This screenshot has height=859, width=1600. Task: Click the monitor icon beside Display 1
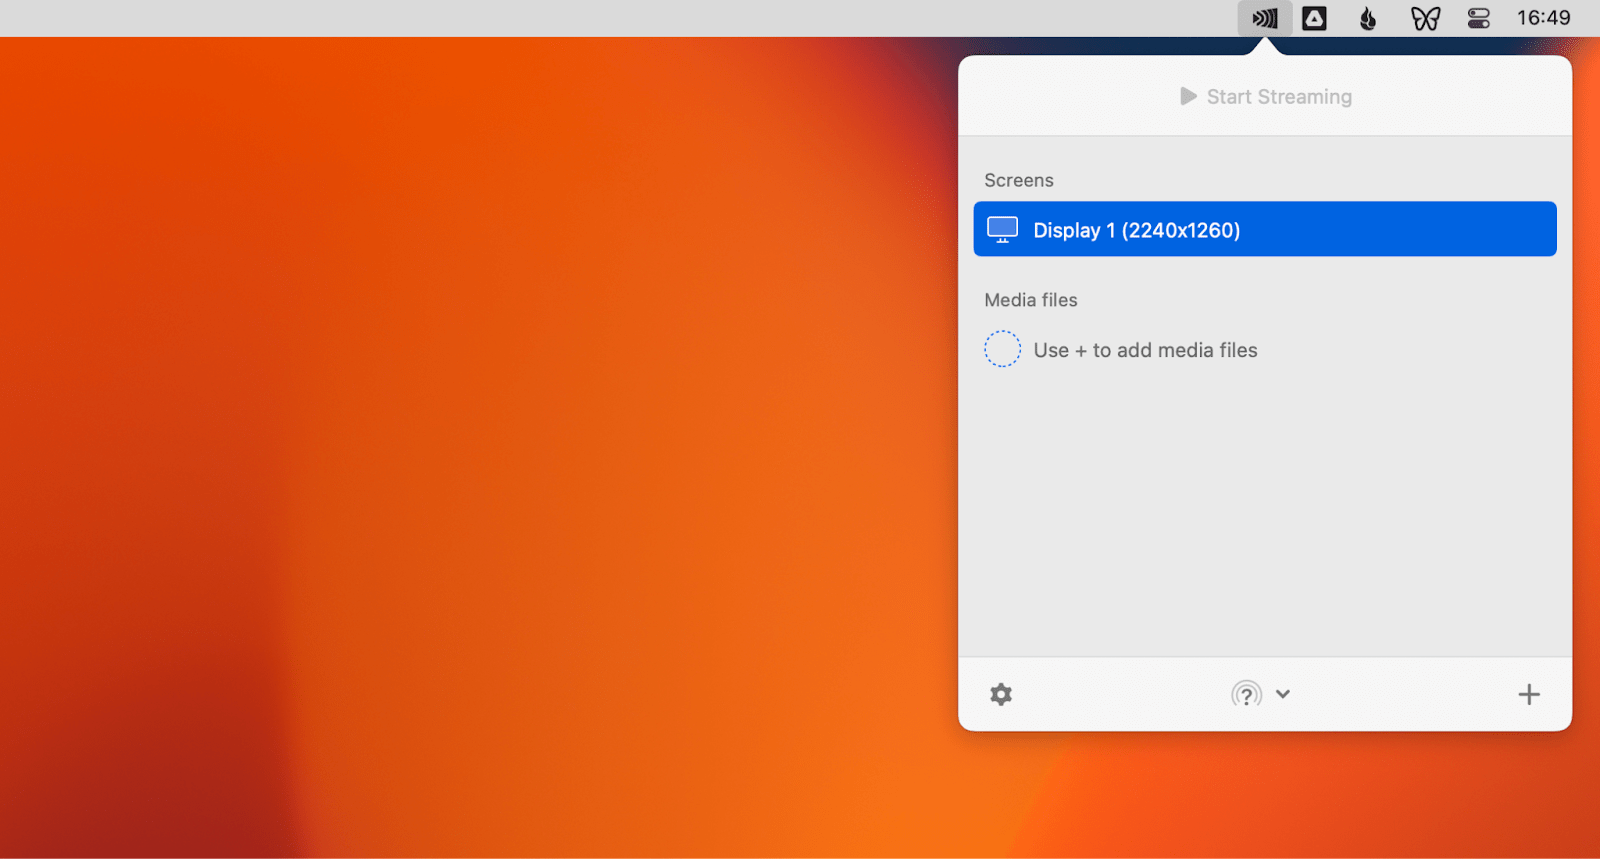1002,229
